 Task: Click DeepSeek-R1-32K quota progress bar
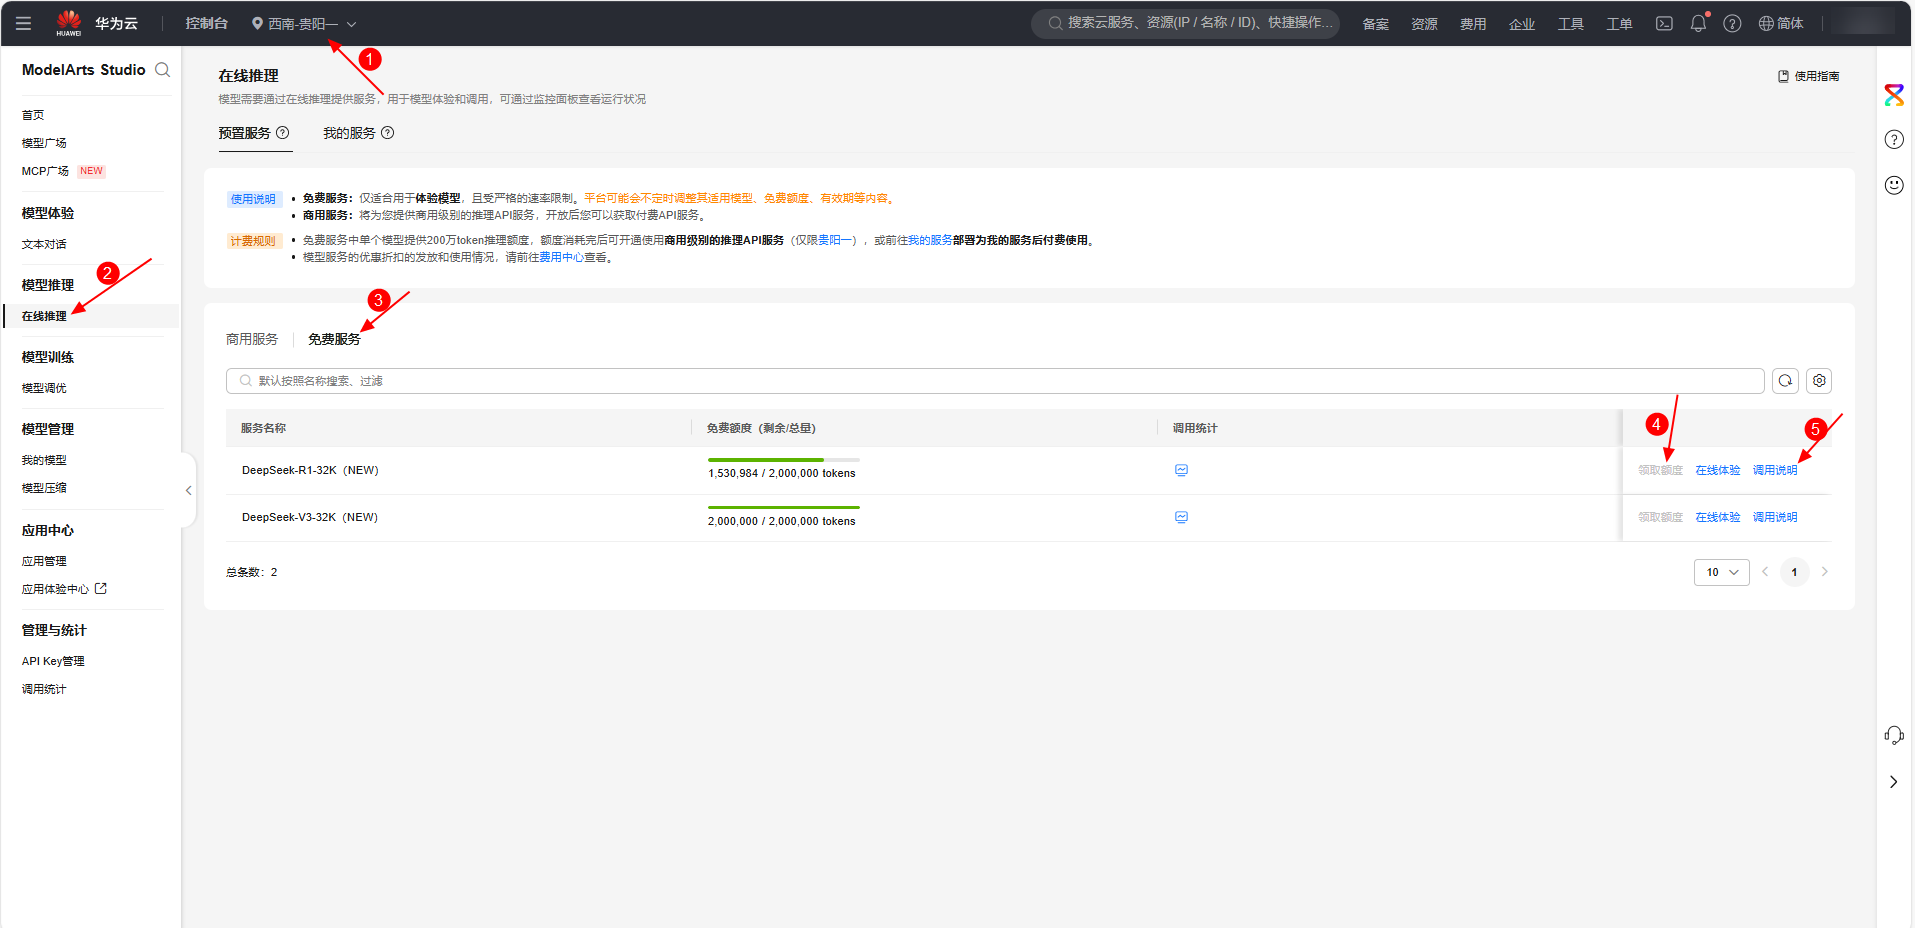pos(784,460)
